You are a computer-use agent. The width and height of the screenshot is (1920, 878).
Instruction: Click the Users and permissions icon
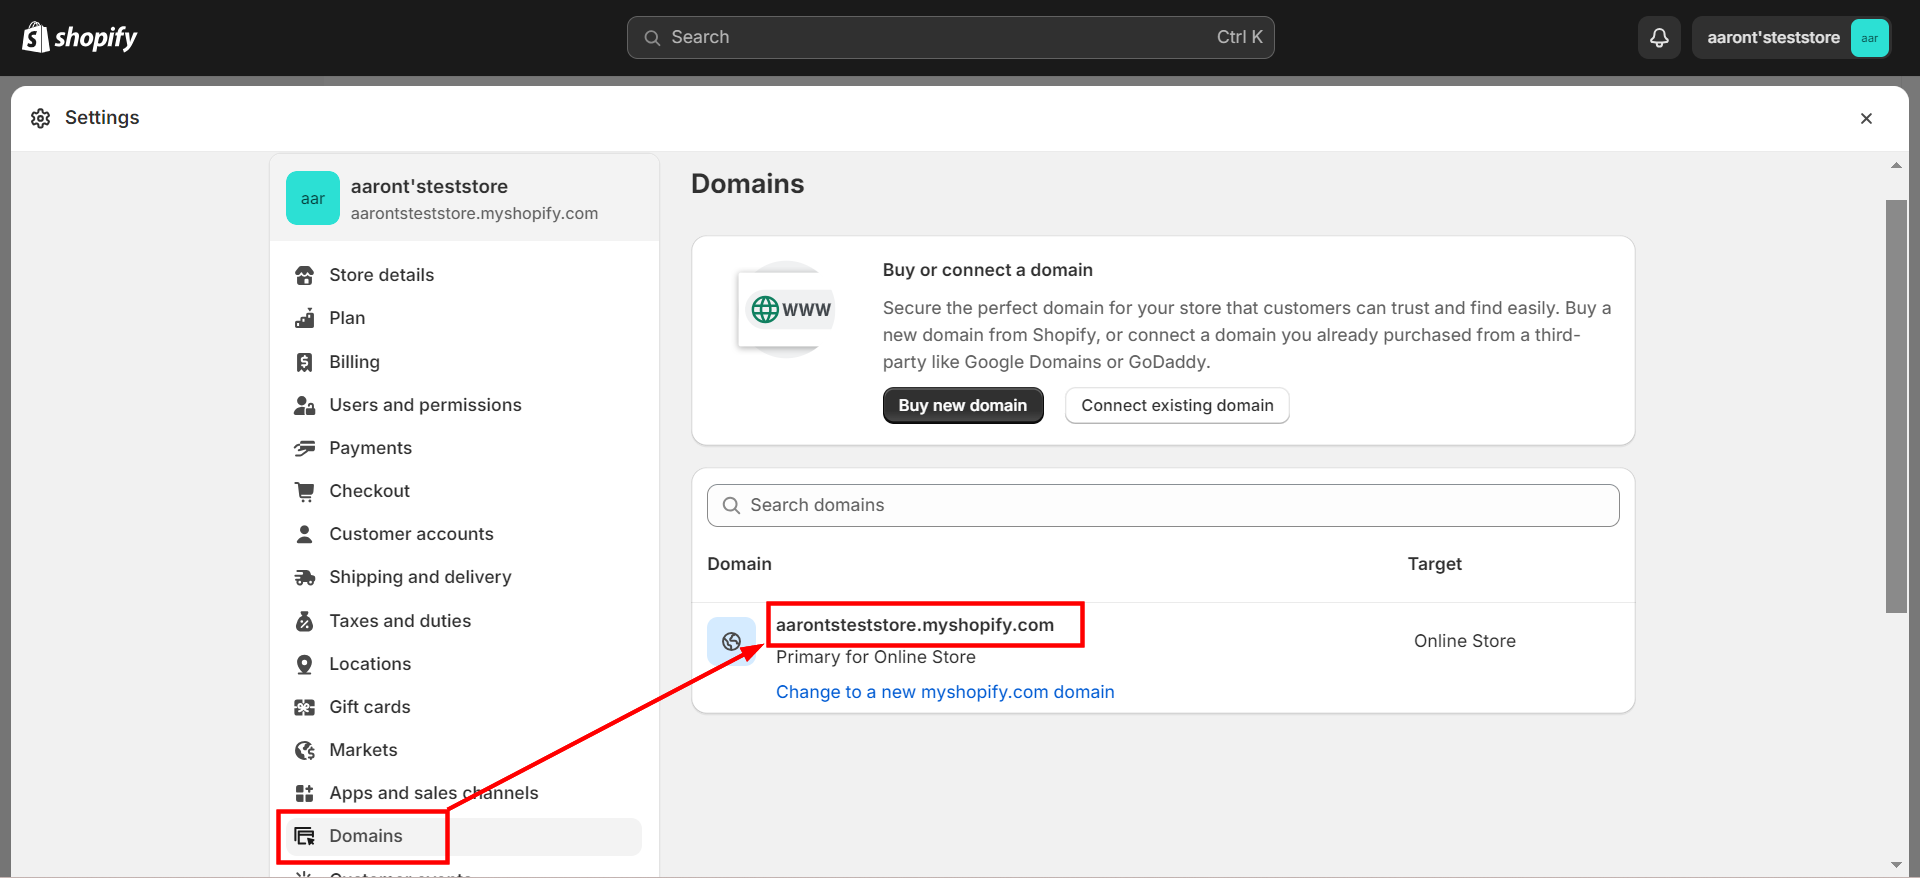305,405
